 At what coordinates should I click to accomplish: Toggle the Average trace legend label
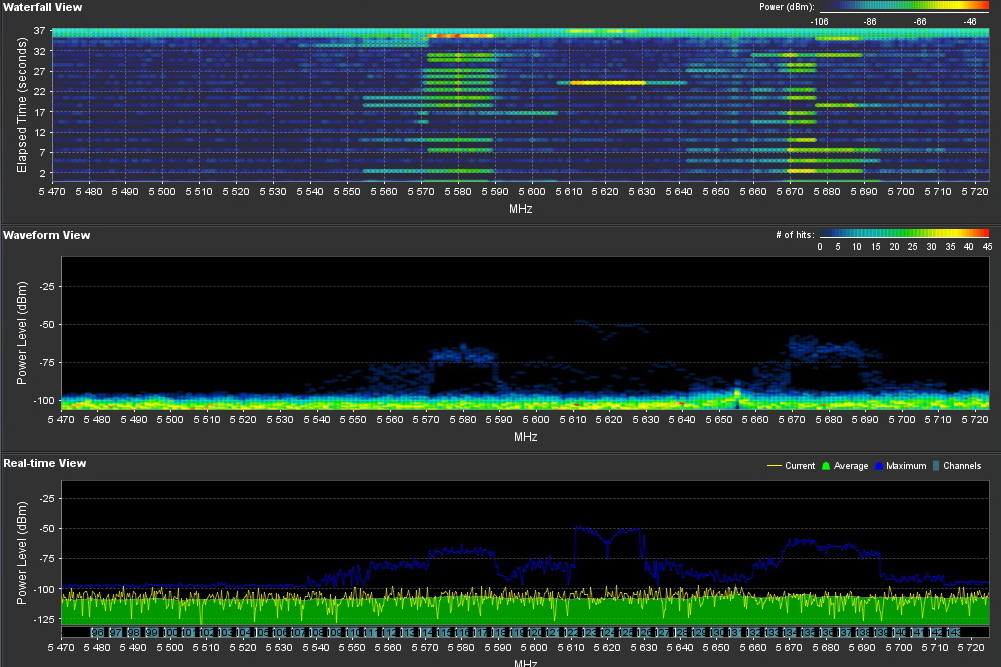point(851,466)
